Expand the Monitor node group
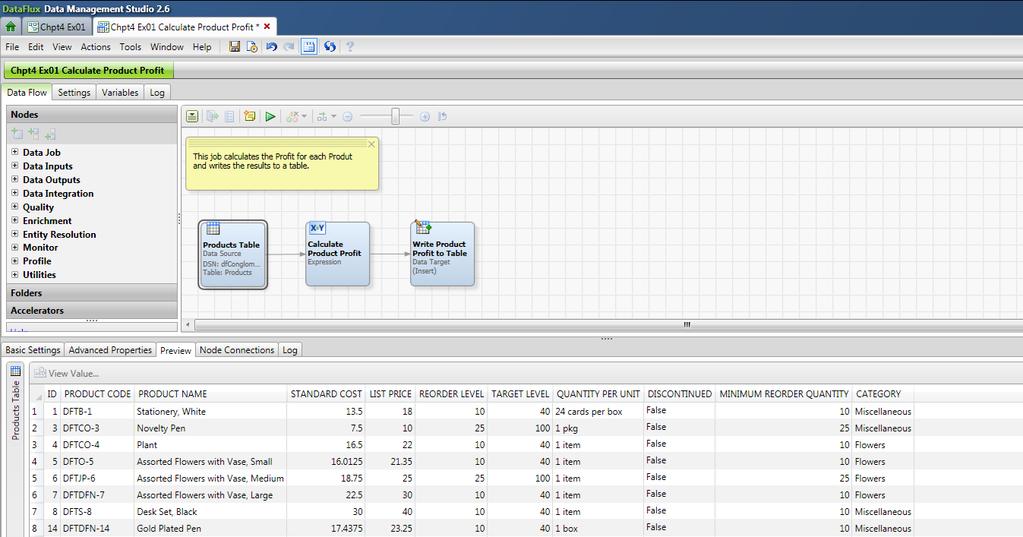1023x537 pixels. click(14, 247)
